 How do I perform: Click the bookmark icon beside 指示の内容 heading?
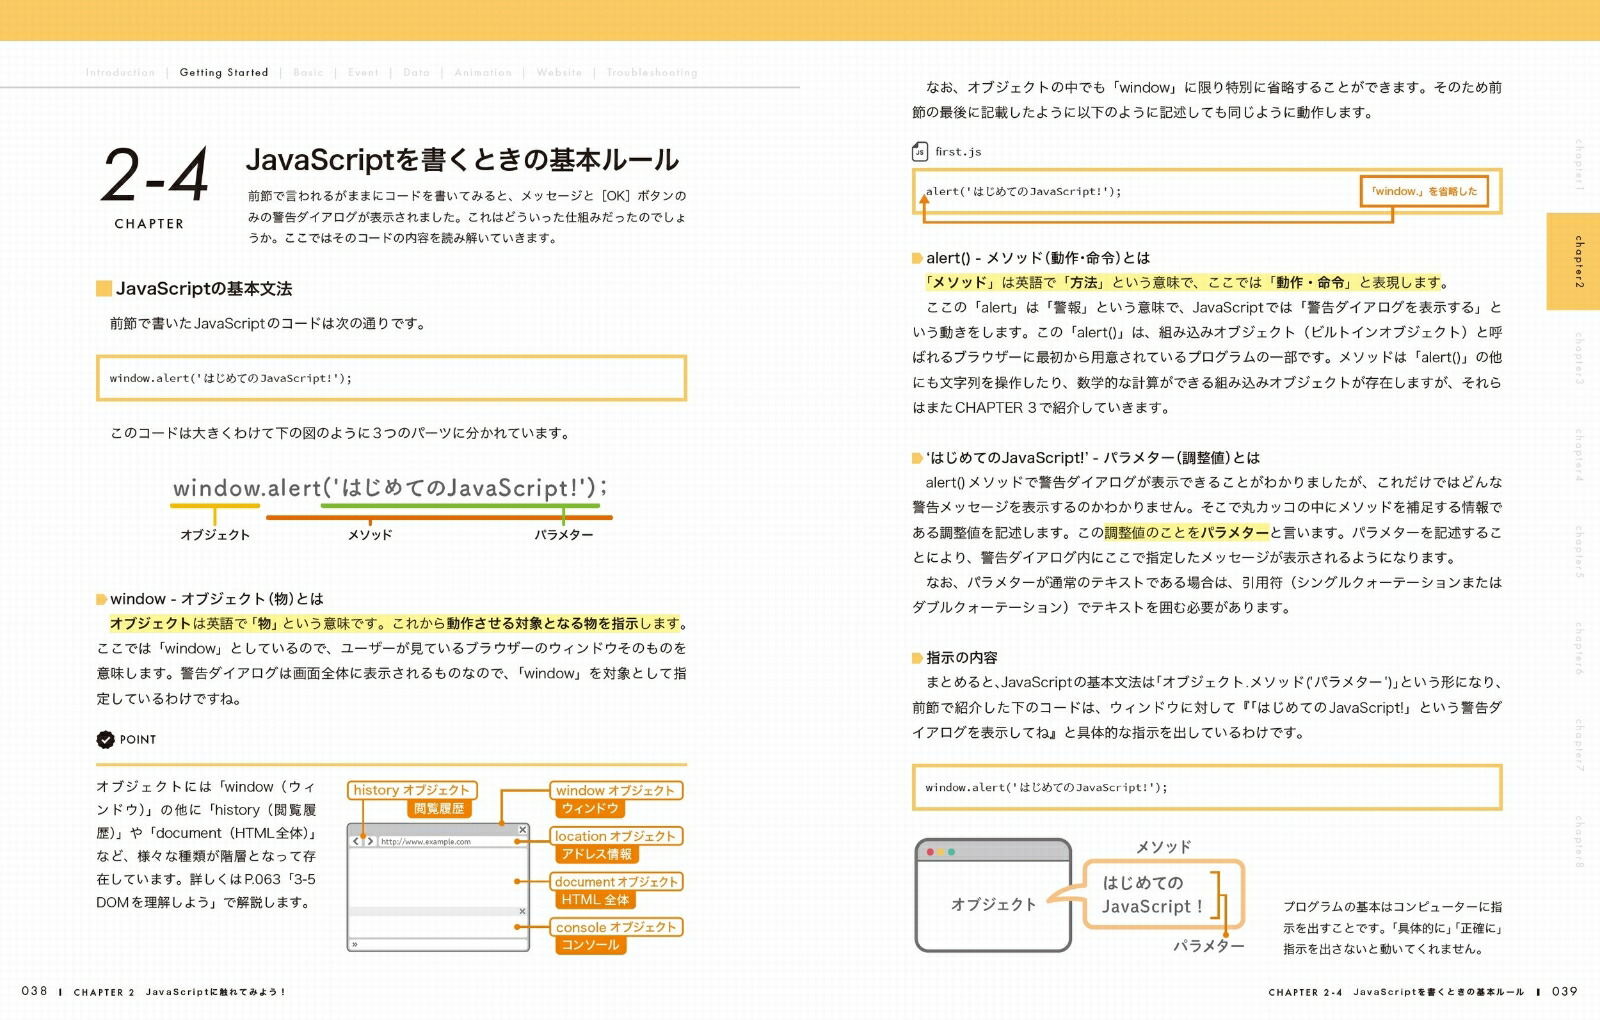click(916, 660)
